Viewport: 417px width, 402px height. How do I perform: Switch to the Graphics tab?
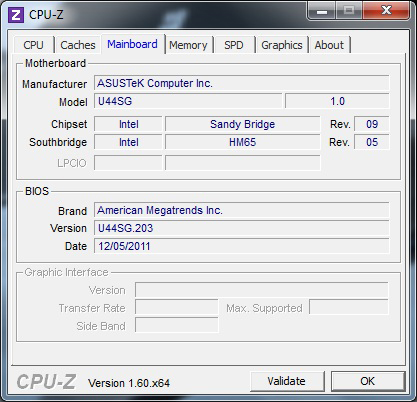282,45
